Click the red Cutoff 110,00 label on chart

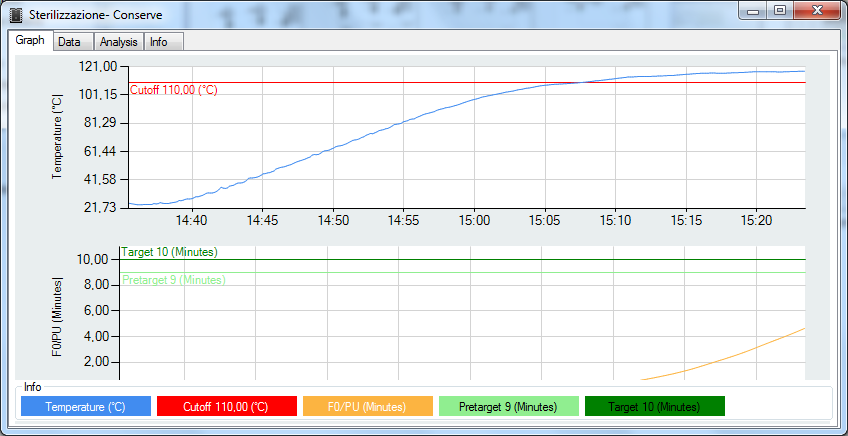coord(174,90)
